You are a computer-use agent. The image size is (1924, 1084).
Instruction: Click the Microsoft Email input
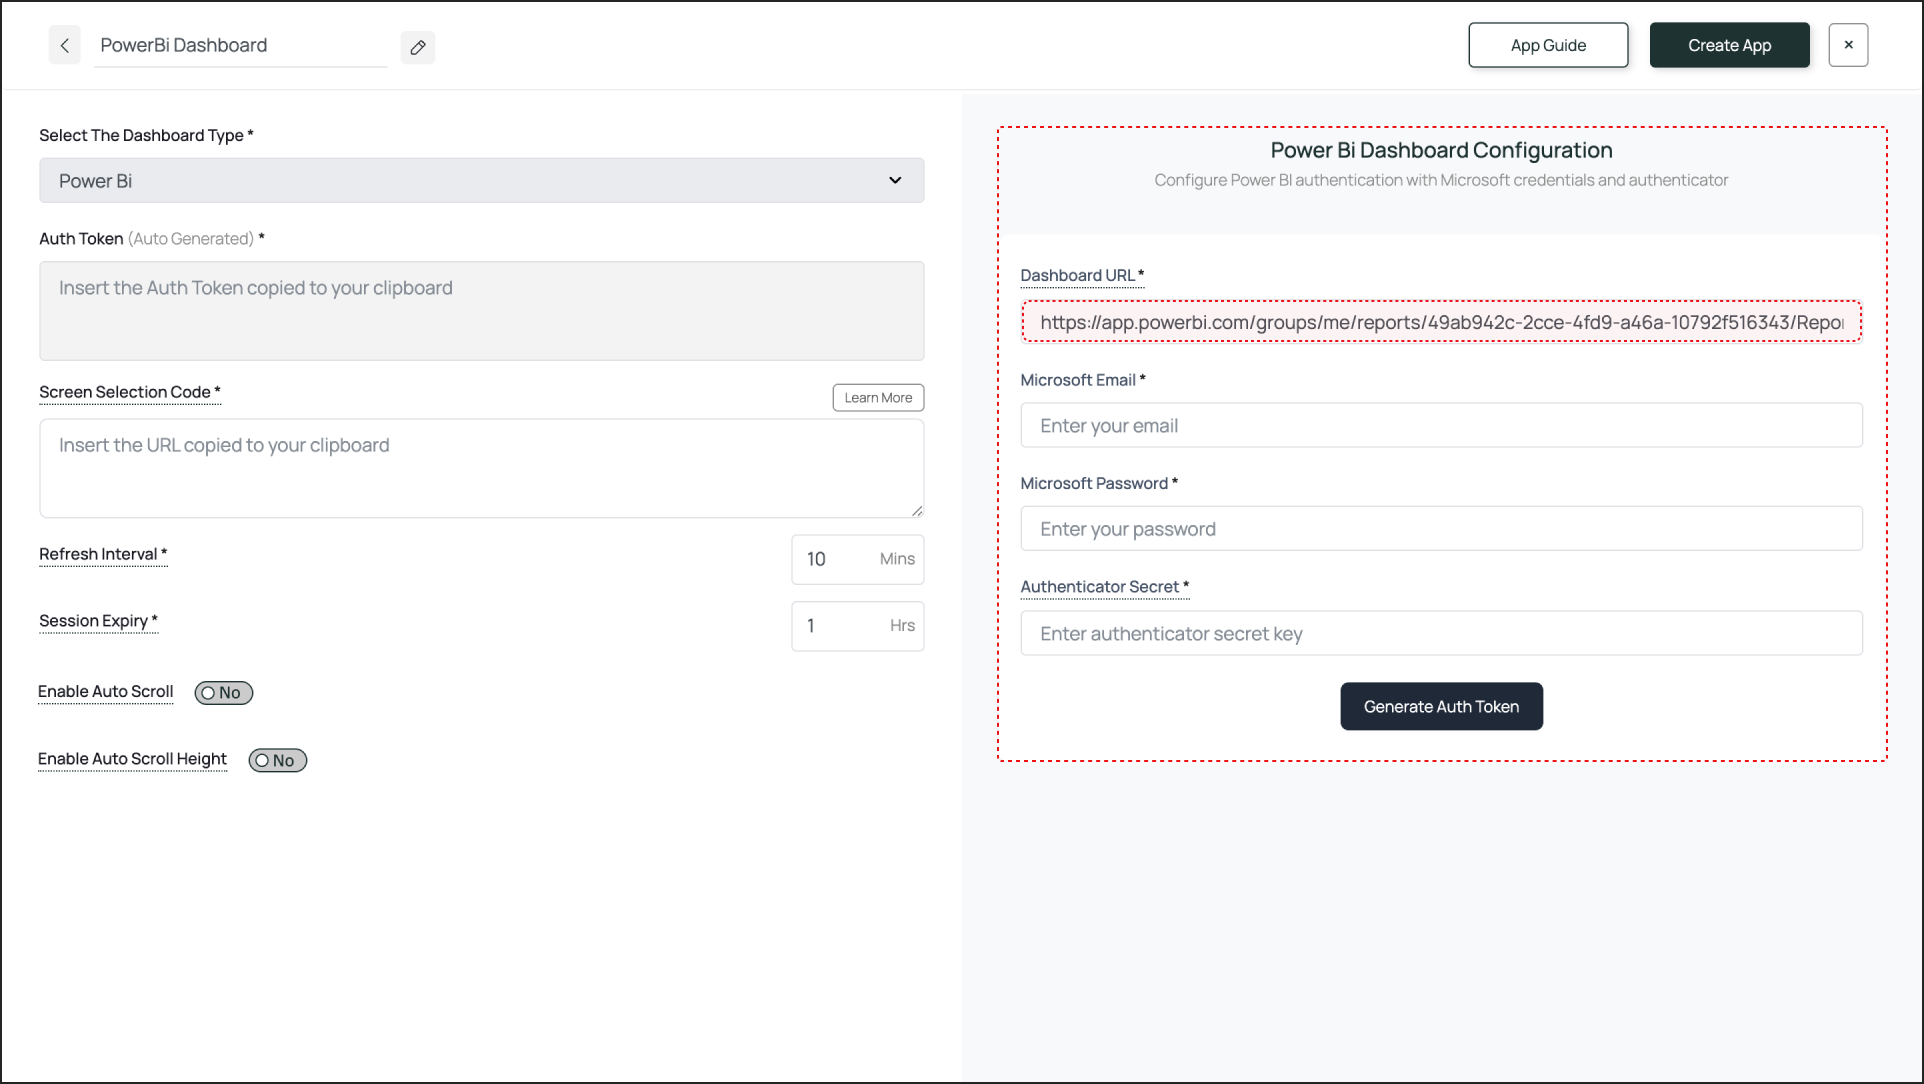coord(1440,426)
